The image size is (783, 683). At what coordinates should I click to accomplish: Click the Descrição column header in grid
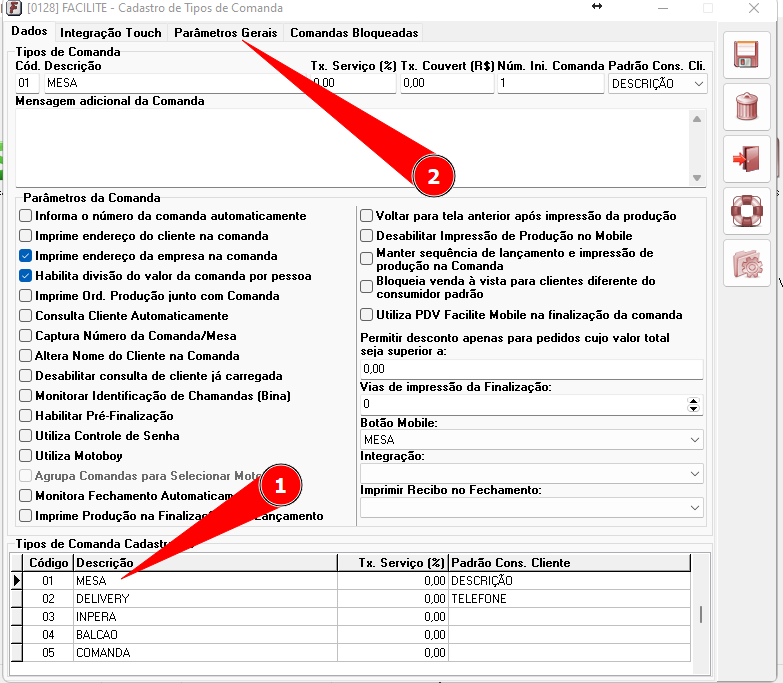(x=205, y=563)
